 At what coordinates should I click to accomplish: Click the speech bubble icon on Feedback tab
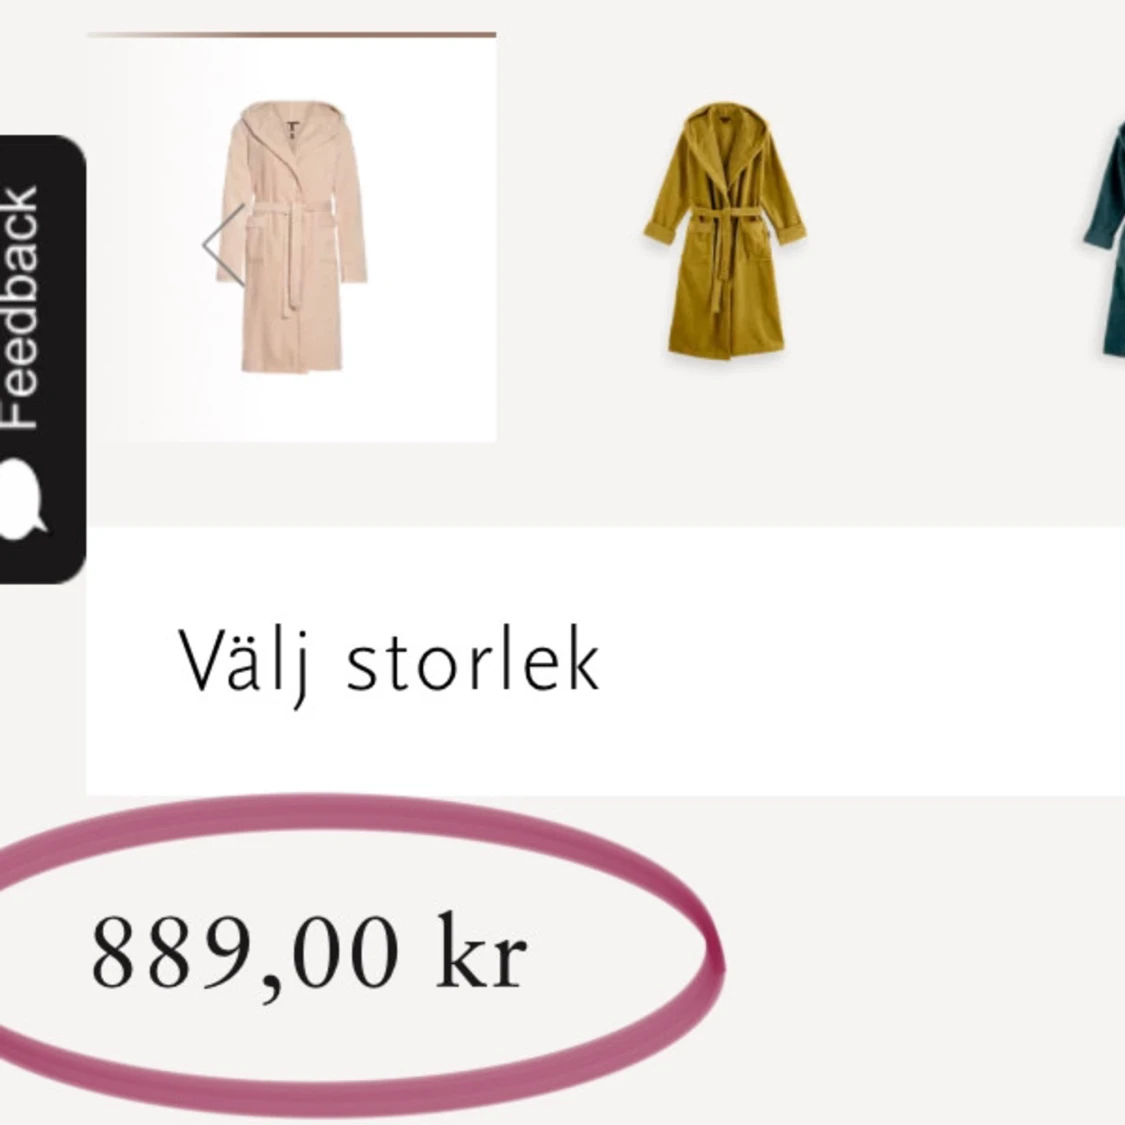coord(22,496)
